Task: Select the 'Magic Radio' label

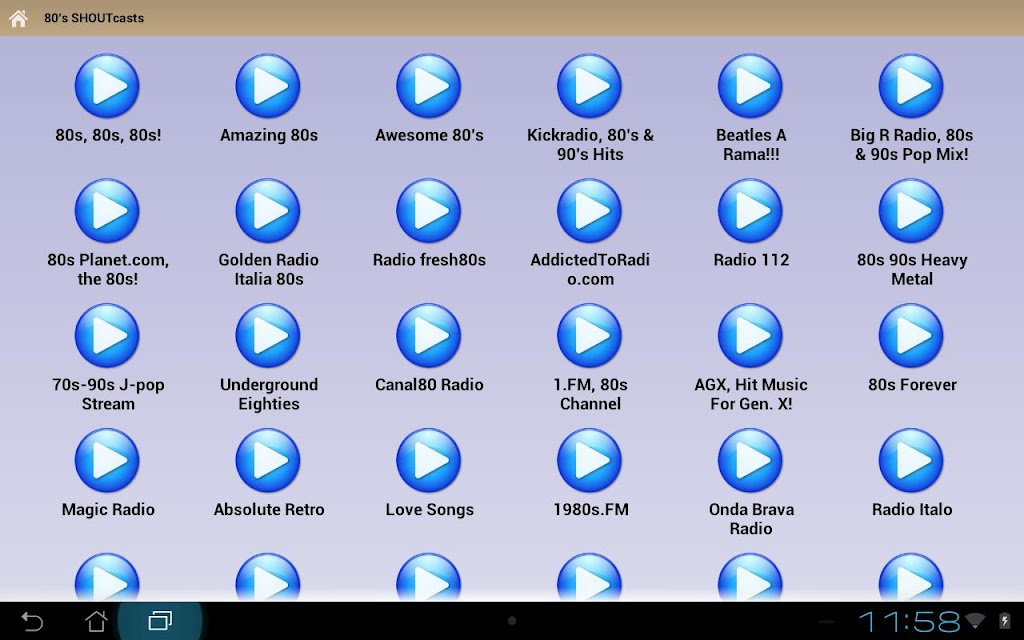Action: [108, 509]
